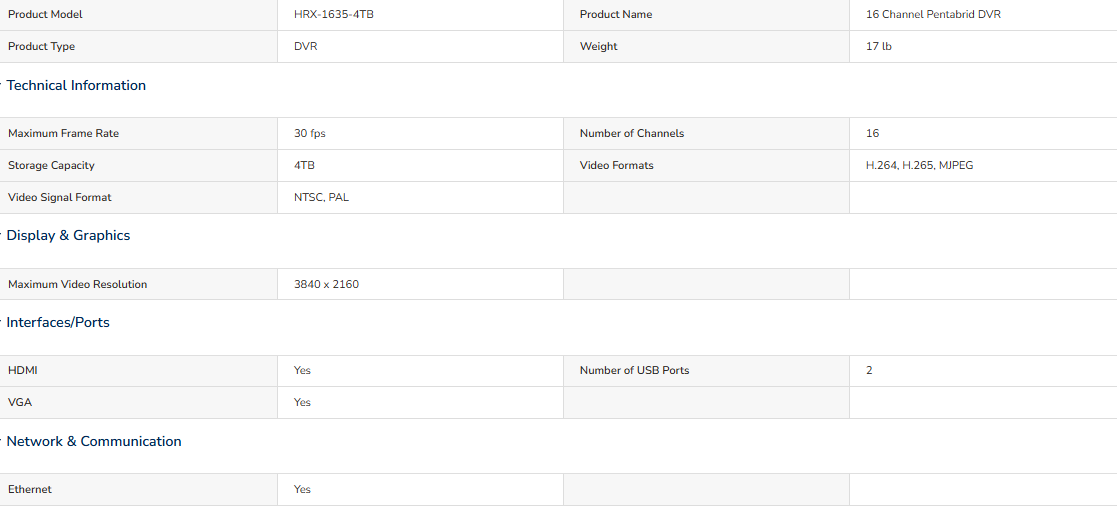Click the Product Type label
Screen dimensions: 1117x513
point(41,46)
